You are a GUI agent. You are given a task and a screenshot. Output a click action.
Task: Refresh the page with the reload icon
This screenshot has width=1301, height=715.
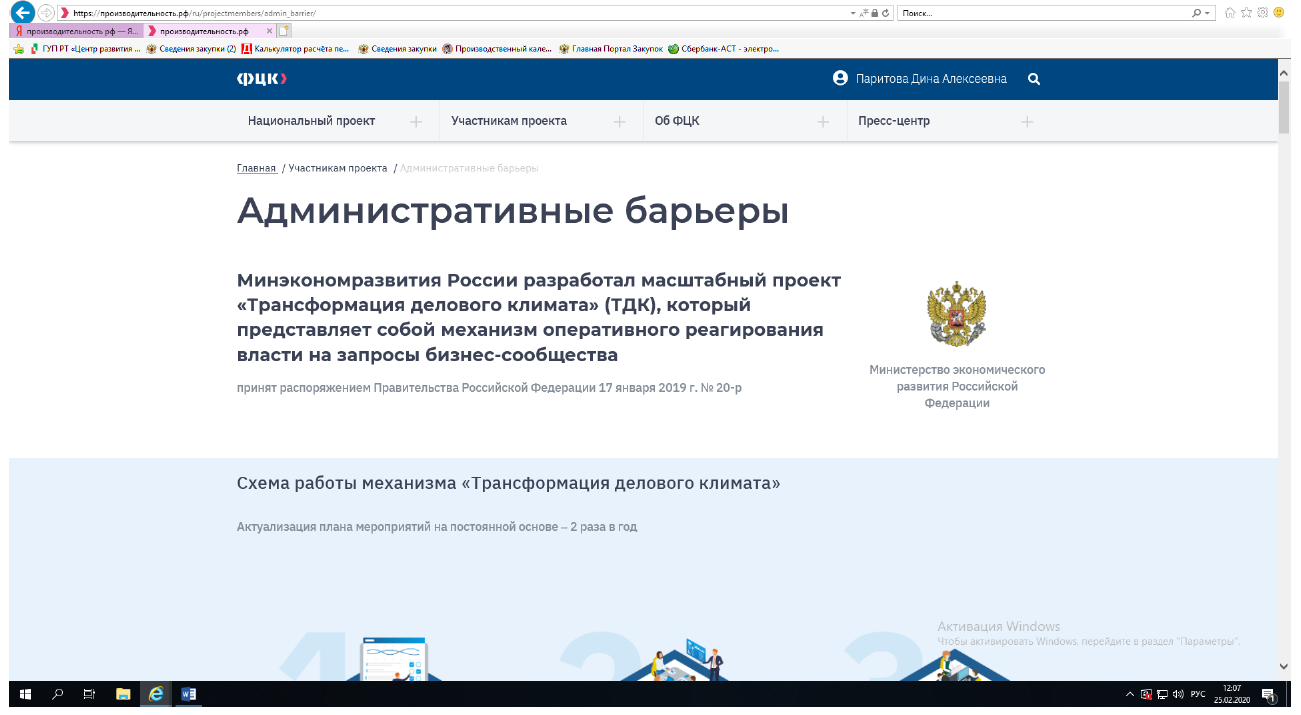point(886,13)
